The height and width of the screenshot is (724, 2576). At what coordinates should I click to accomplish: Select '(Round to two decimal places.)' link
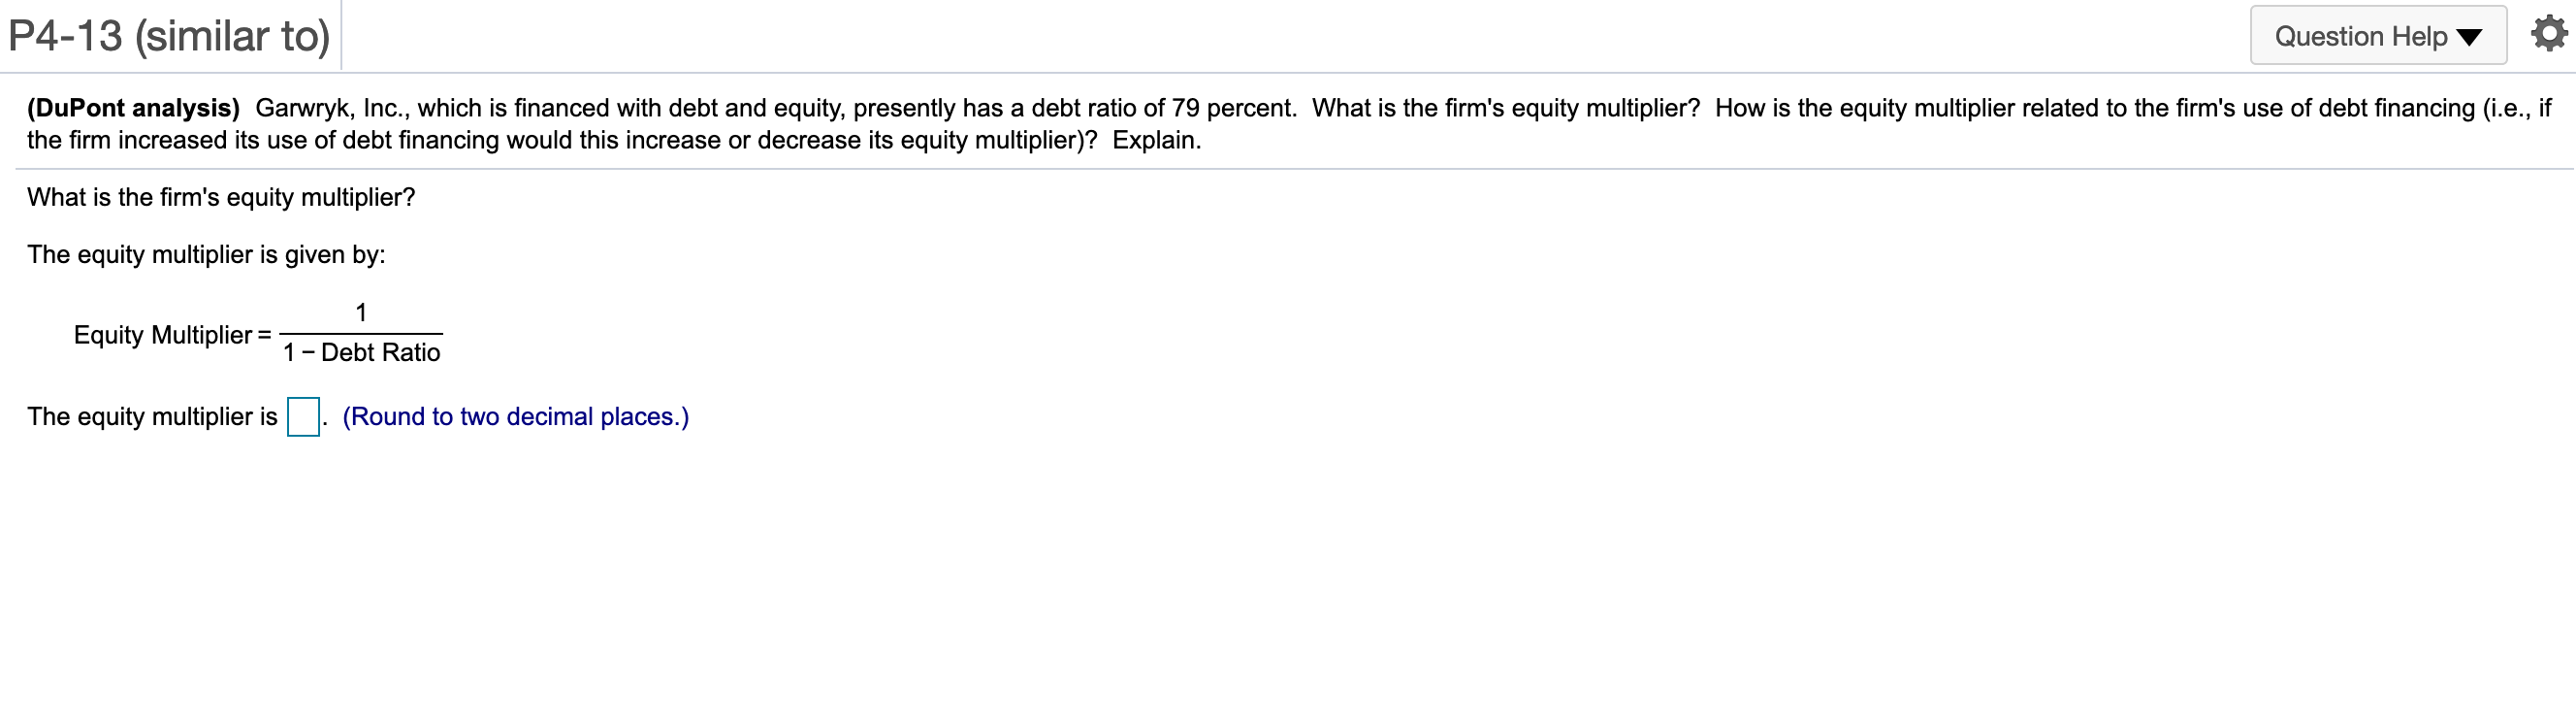click(x=515, y=416)
